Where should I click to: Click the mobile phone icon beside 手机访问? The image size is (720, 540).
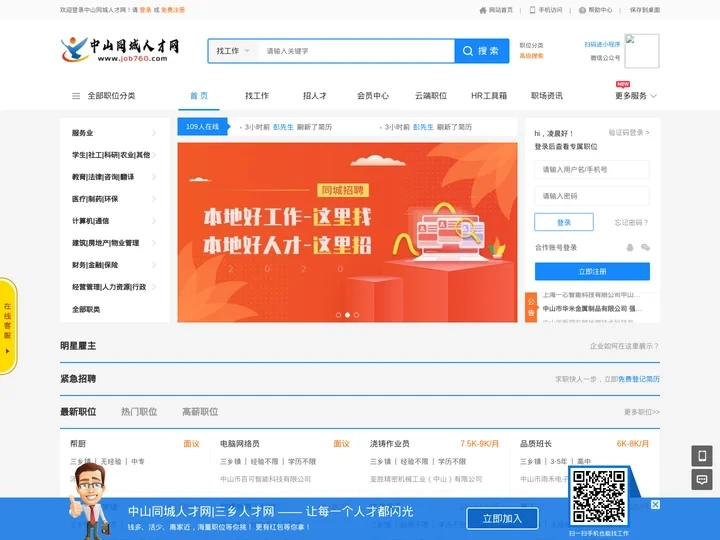(x=532, y=10)
